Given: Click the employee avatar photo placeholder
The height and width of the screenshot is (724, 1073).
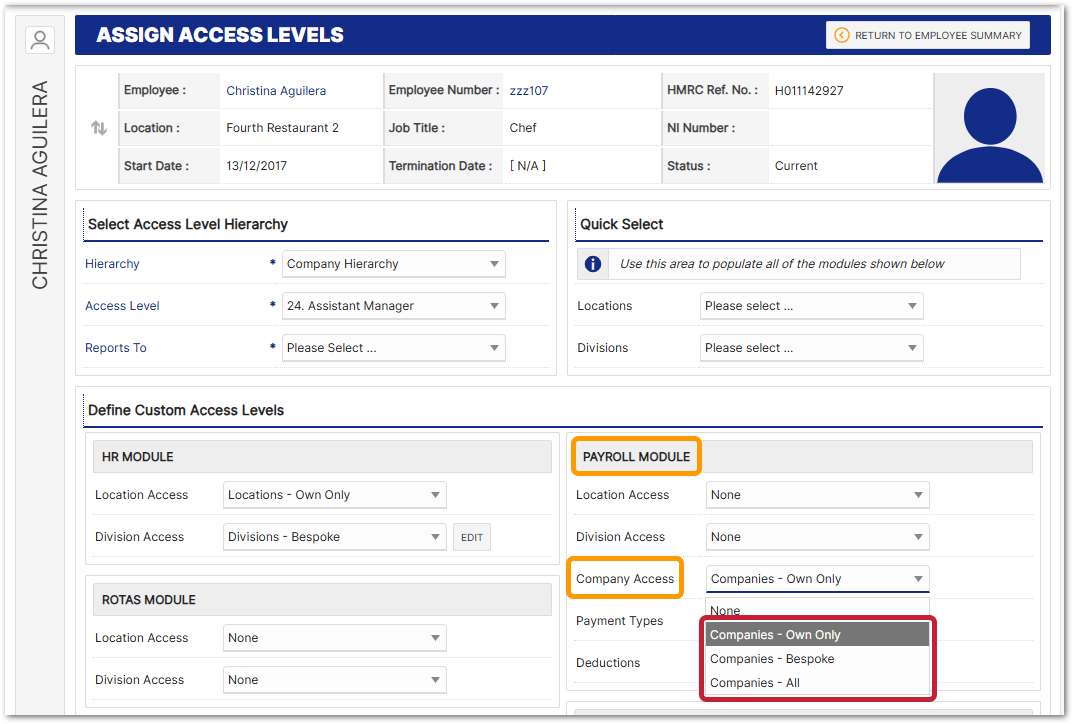Looking at the screenshot, I should pos(990,128).
